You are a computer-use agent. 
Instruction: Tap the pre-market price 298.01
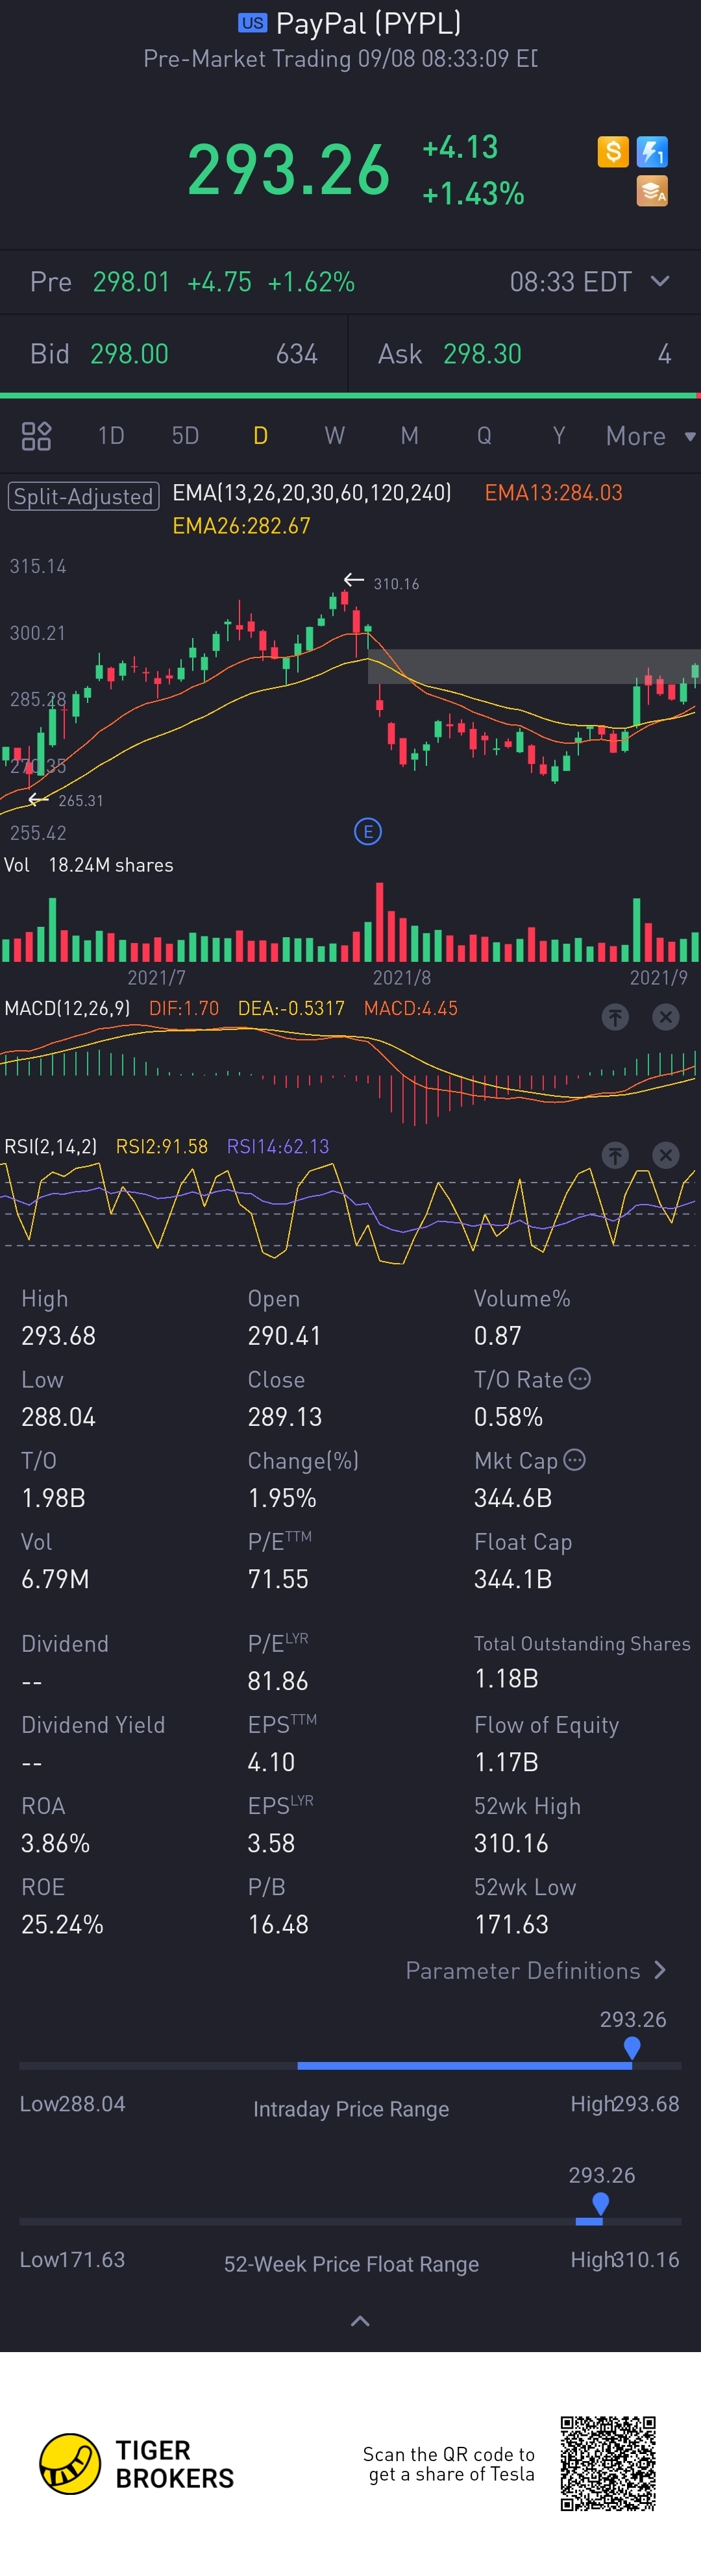131,282
